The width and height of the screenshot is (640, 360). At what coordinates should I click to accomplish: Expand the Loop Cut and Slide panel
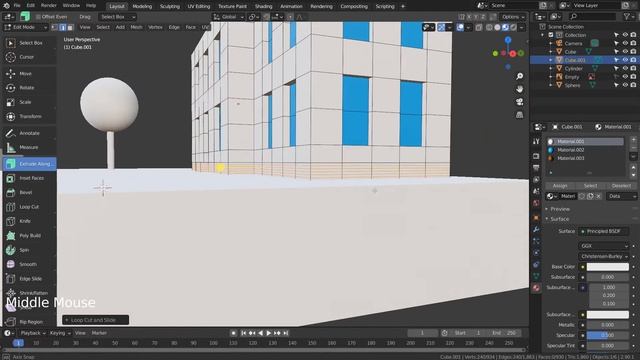pyautogui.click(x=96, y=320)
